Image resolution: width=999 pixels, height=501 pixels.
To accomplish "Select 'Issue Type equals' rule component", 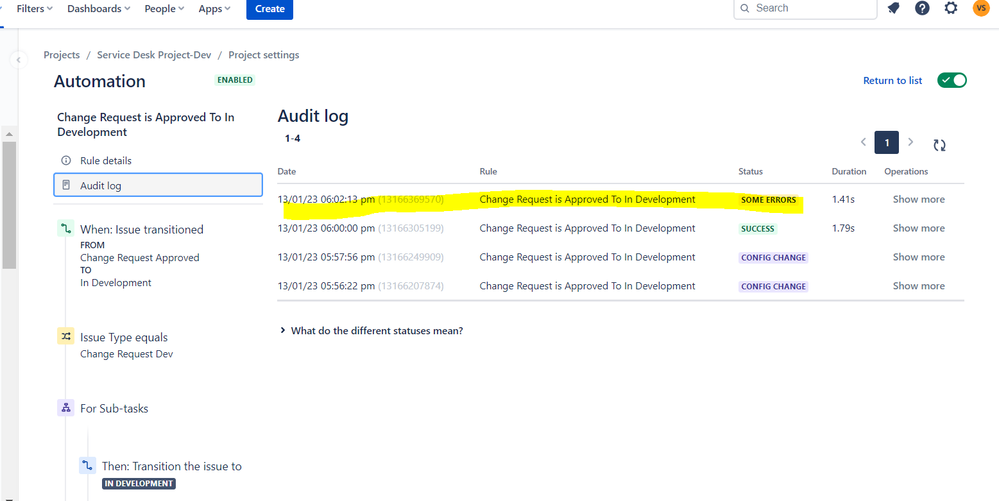I will click(x=124, y=337).
